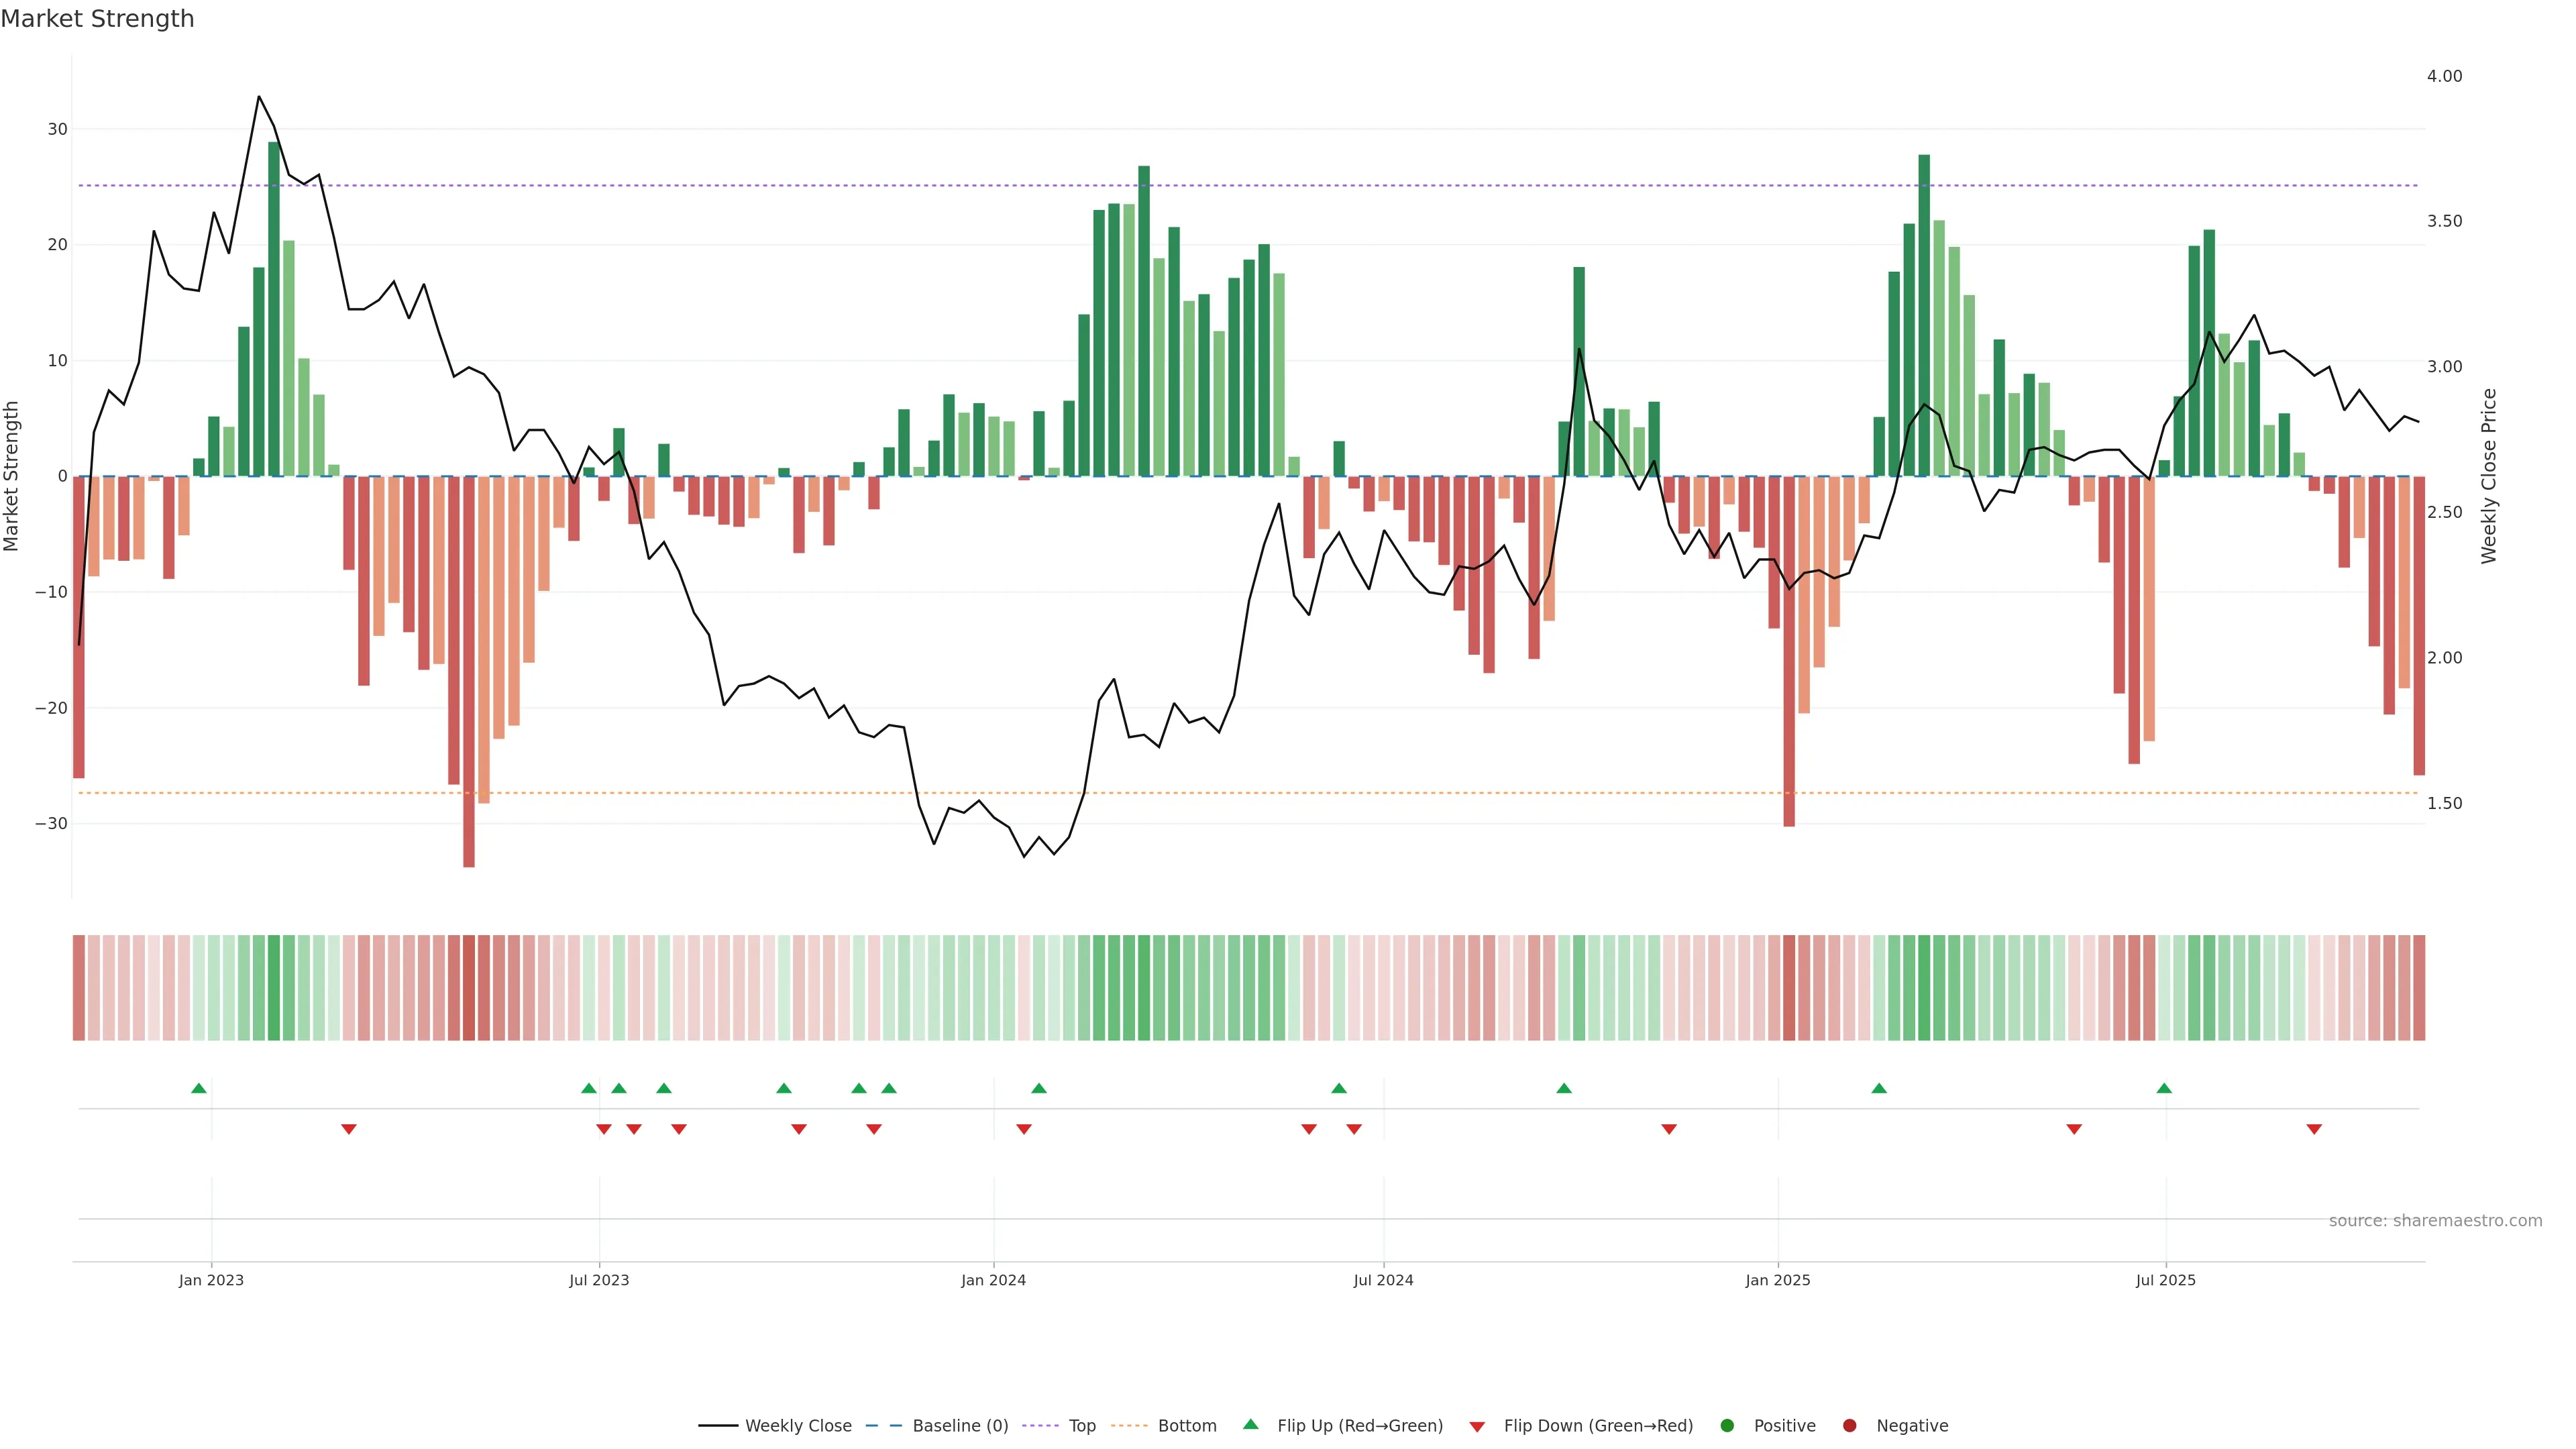The image size is (2576, 1449).
Task: Click Flip Down red triangle legend icon
Action: pos(1477,1427)
